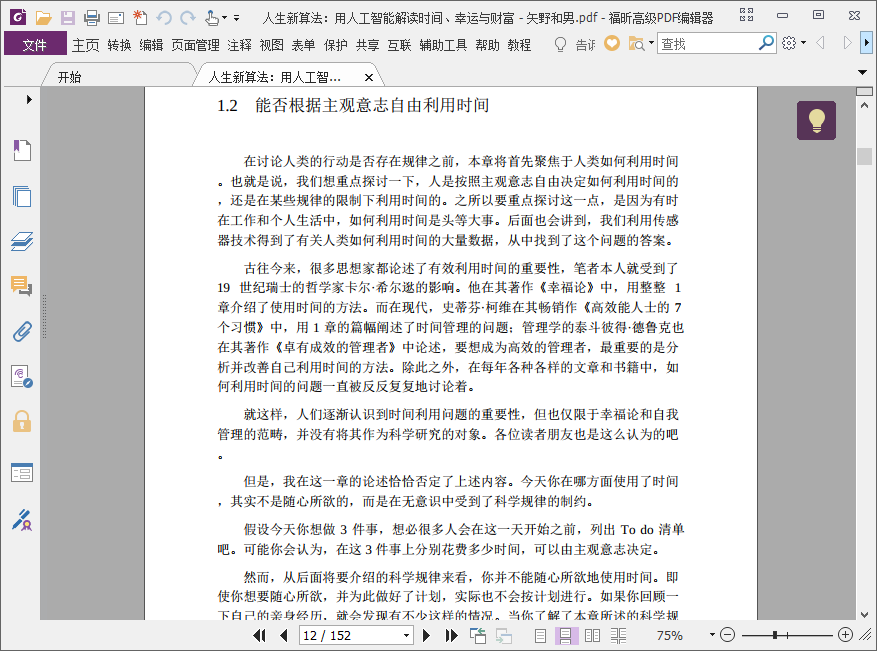Go to the next search result arrow
Viewport: 877px width, 651px height.
click(847, 43)
